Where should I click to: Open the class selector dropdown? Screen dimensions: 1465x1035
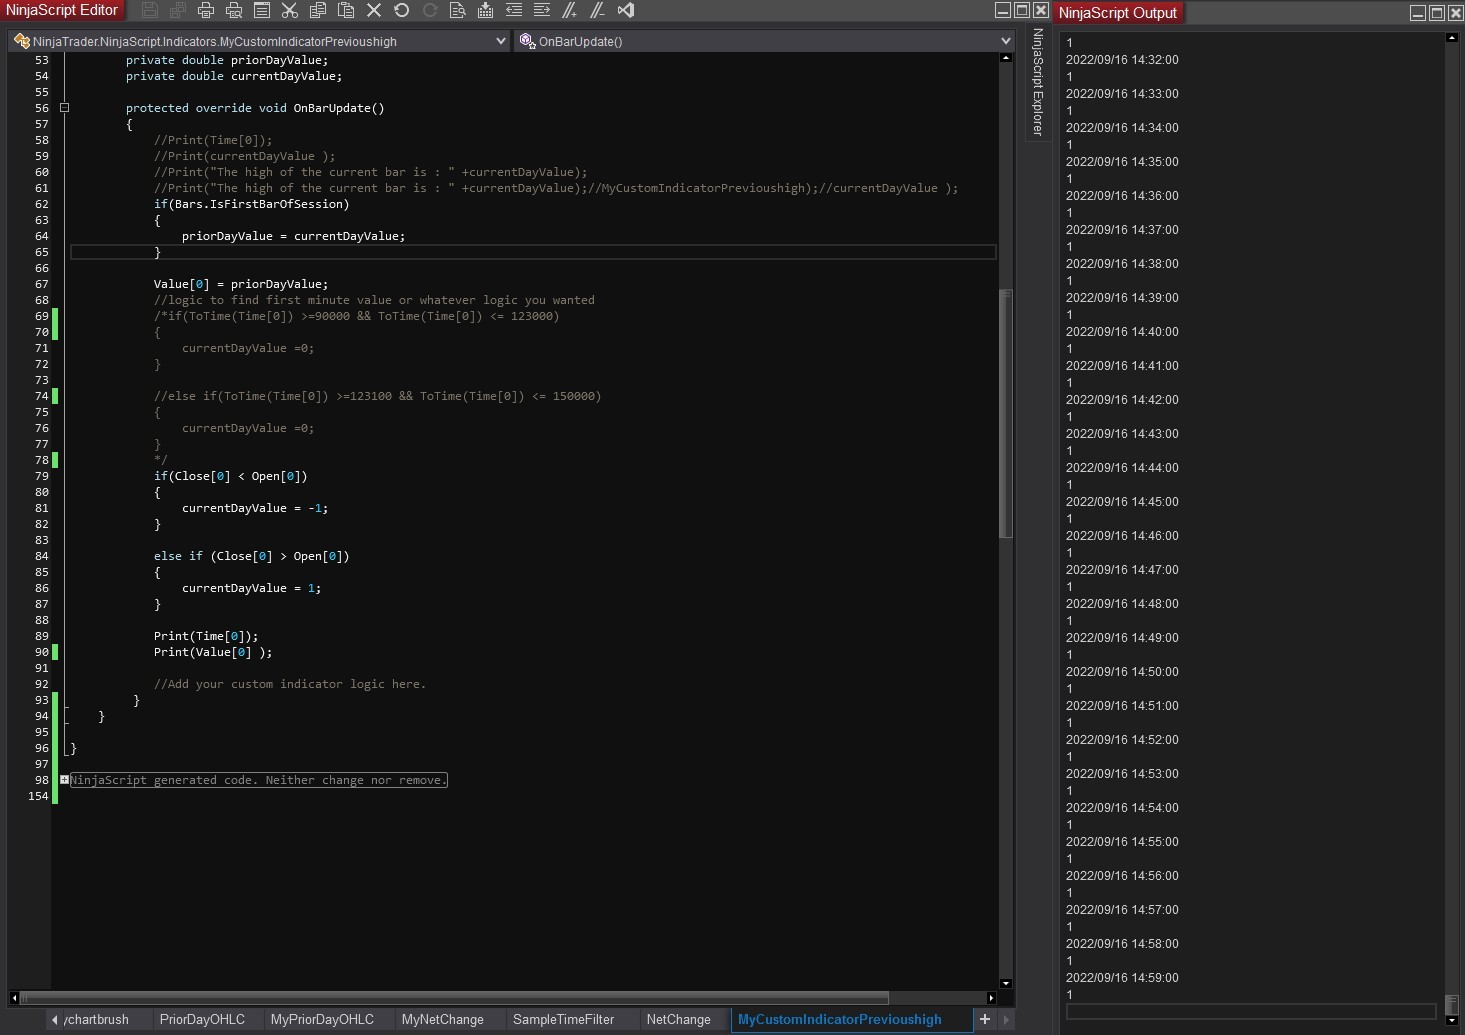(x=500, y=41)
